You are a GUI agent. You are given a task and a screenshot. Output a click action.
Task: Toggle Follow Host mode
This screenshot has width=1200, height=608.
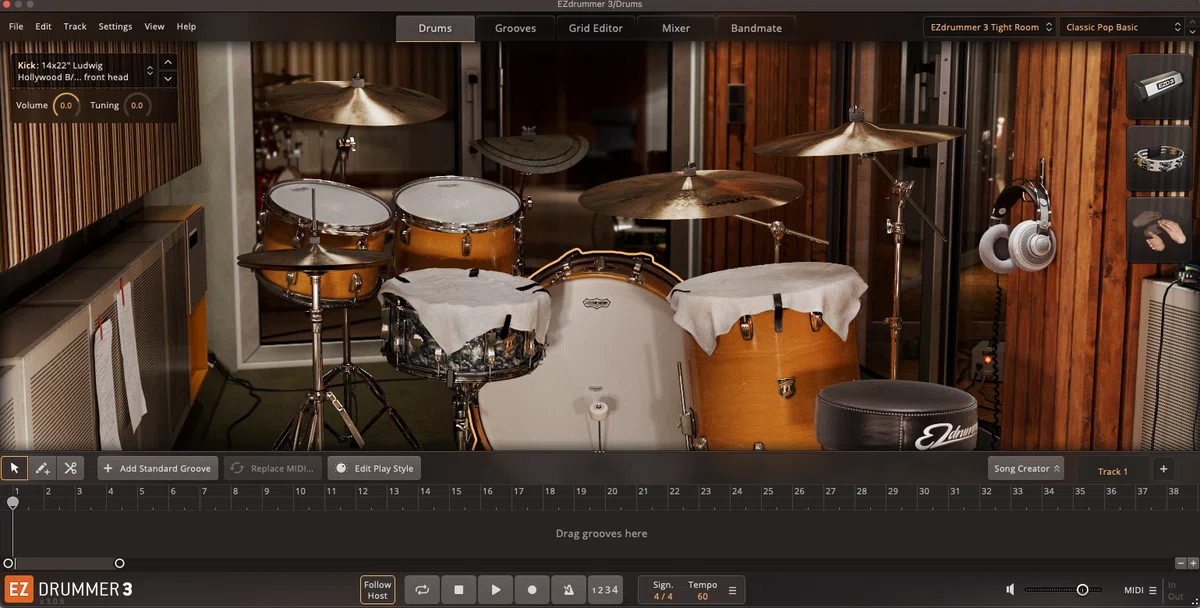[377, 590]
